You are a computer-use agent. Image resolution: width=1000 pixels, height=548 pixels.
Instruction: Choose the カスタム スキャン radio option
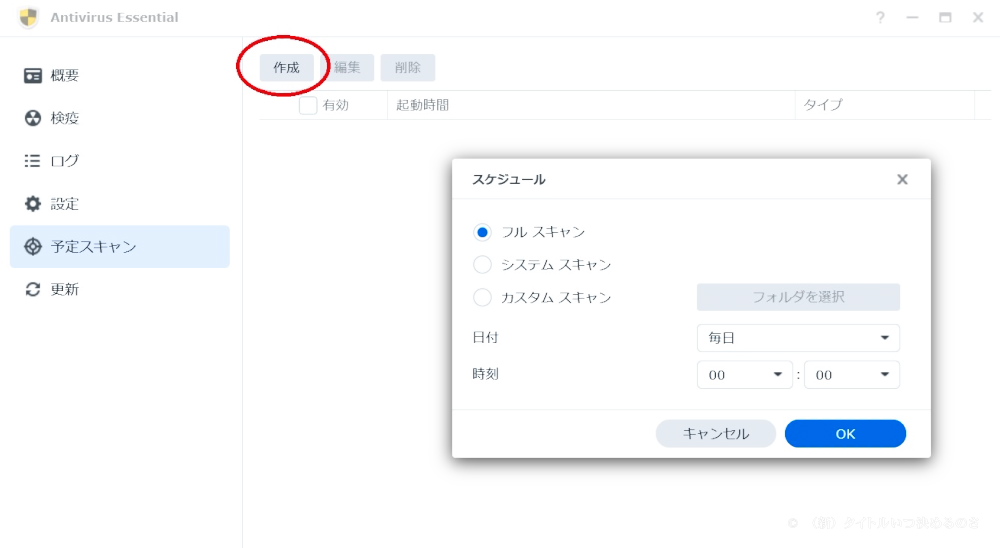(x=482, y=297)
